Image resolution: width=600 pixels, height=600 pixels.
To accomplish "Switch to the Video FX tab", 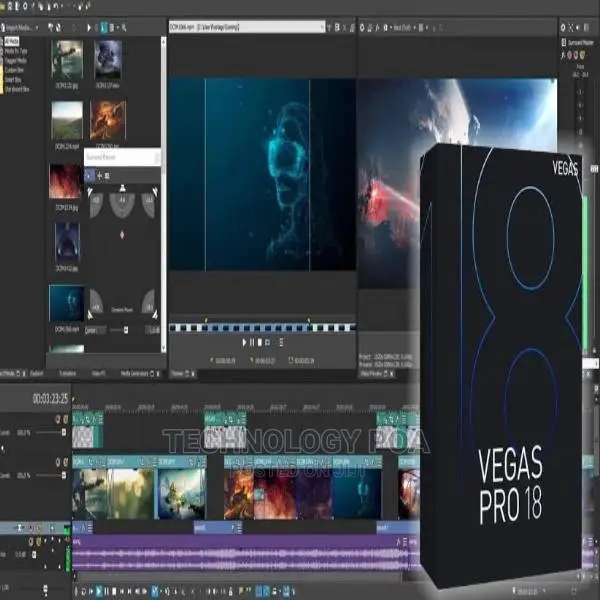I will [x=98, y=373].
